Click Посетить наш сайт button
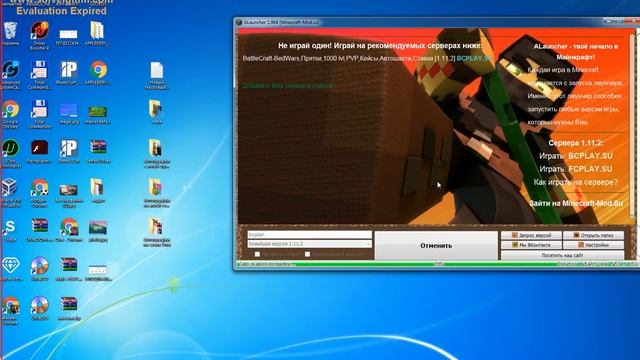 (562, 255)
